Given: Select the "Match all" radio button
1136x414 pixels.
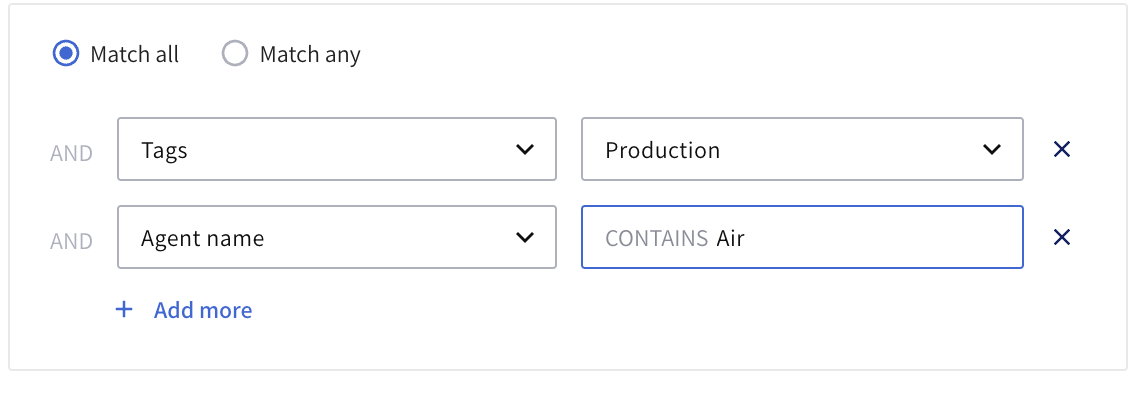Looking at the screenshot, I should click(66, 54).
